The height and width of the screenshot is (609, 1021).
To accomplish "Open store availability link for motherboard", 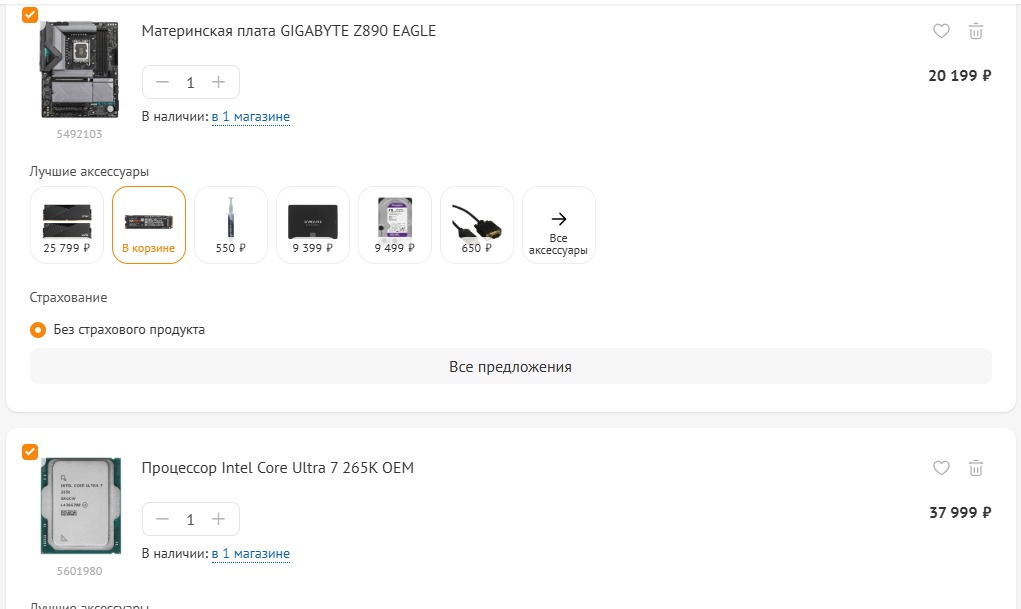I will [x=251, y=117].
